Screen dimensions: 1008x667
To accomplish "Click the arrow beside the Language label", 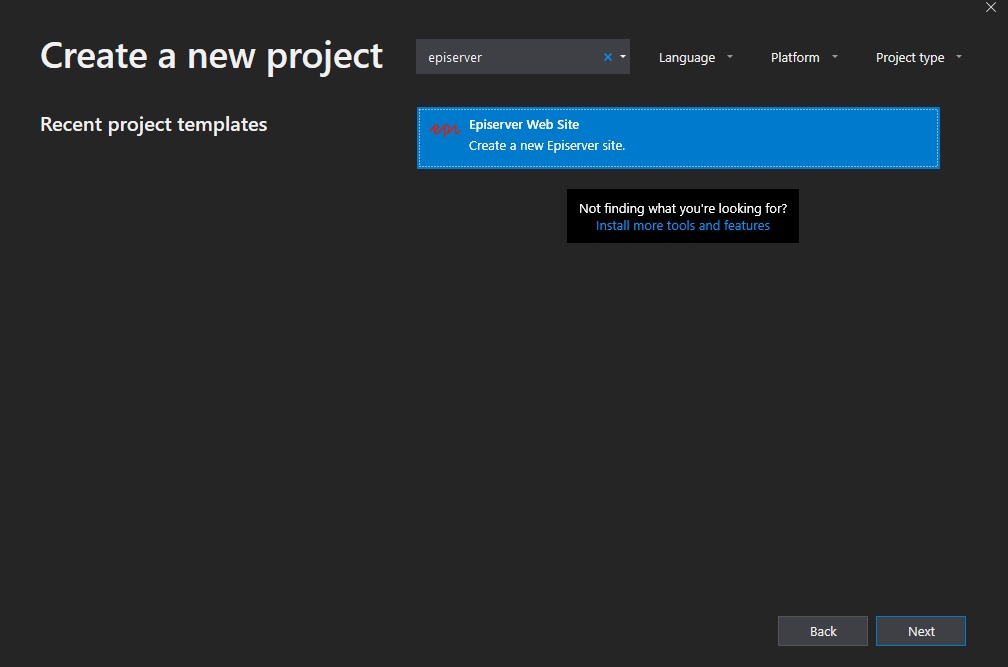I will (730, 57).
